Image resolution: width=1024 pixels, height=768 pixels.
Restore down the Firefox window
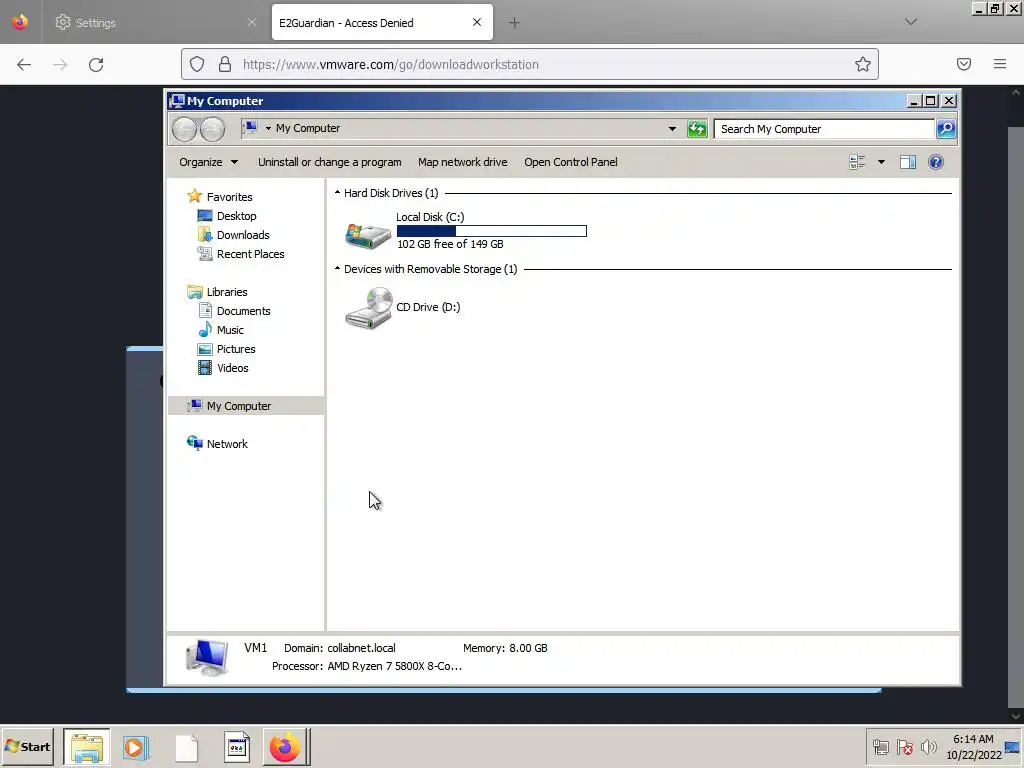click(x=995, y=8)
